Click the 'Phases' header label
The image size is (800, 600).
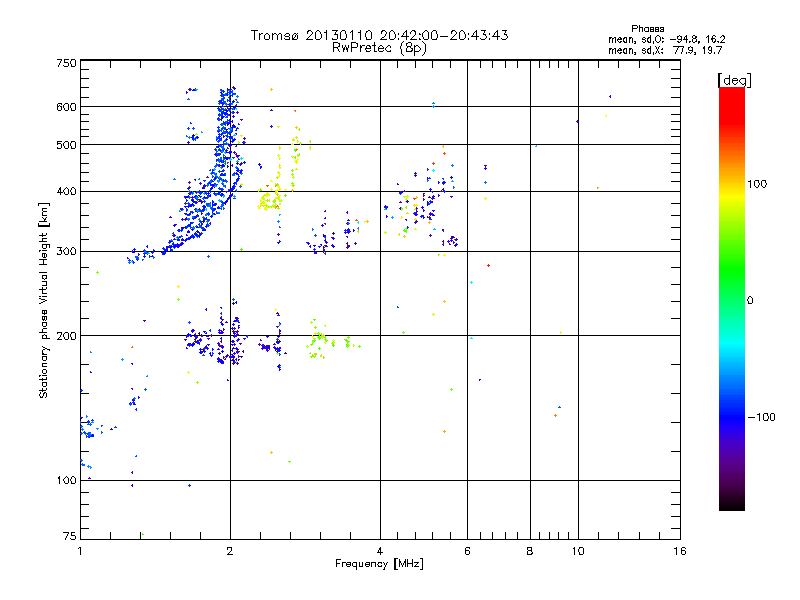click(x=647, y=29)
